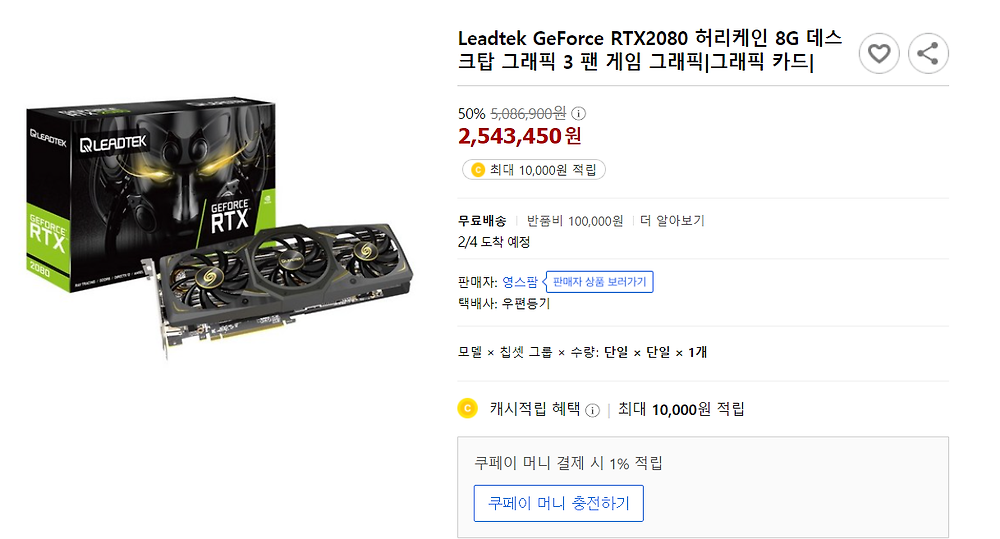Screen dimensions: 1000x539
Task: Open seller 영스팜 link
Action: coord(519,283)
